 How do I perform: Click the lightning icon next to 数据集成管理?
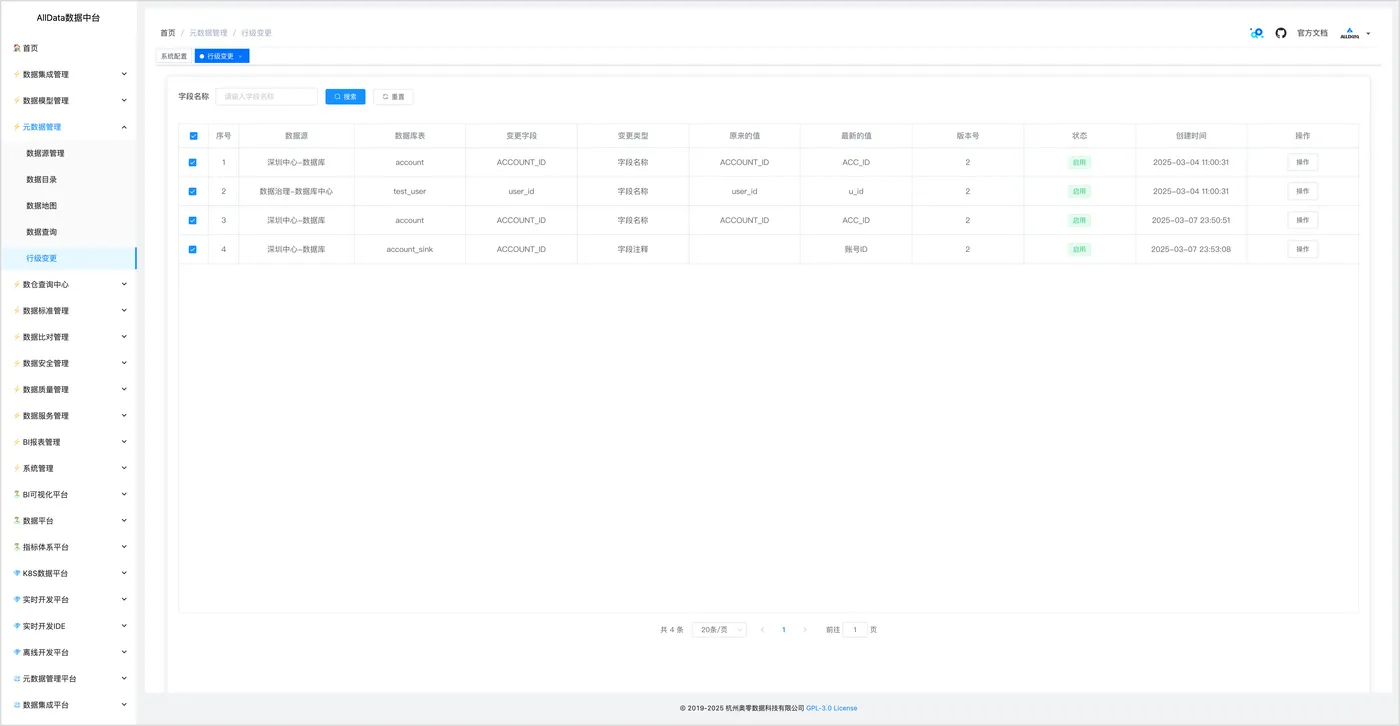click(x=17, y=74)
